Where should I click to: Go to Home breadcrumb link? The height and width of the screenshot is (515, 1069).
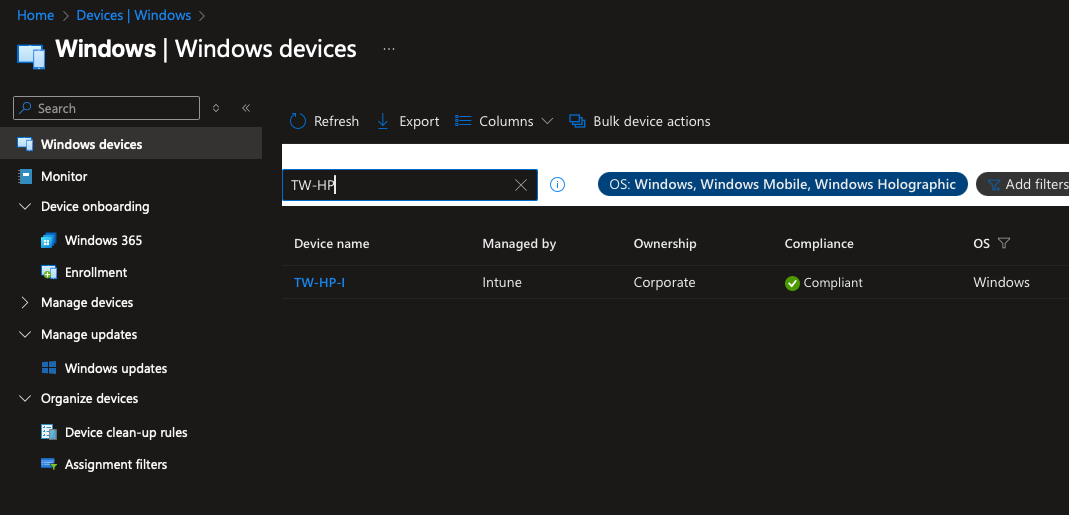point(36,15)
